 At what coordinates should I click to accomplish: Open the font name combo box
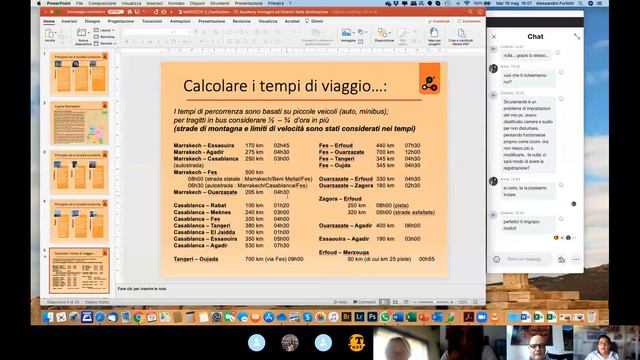150,32
